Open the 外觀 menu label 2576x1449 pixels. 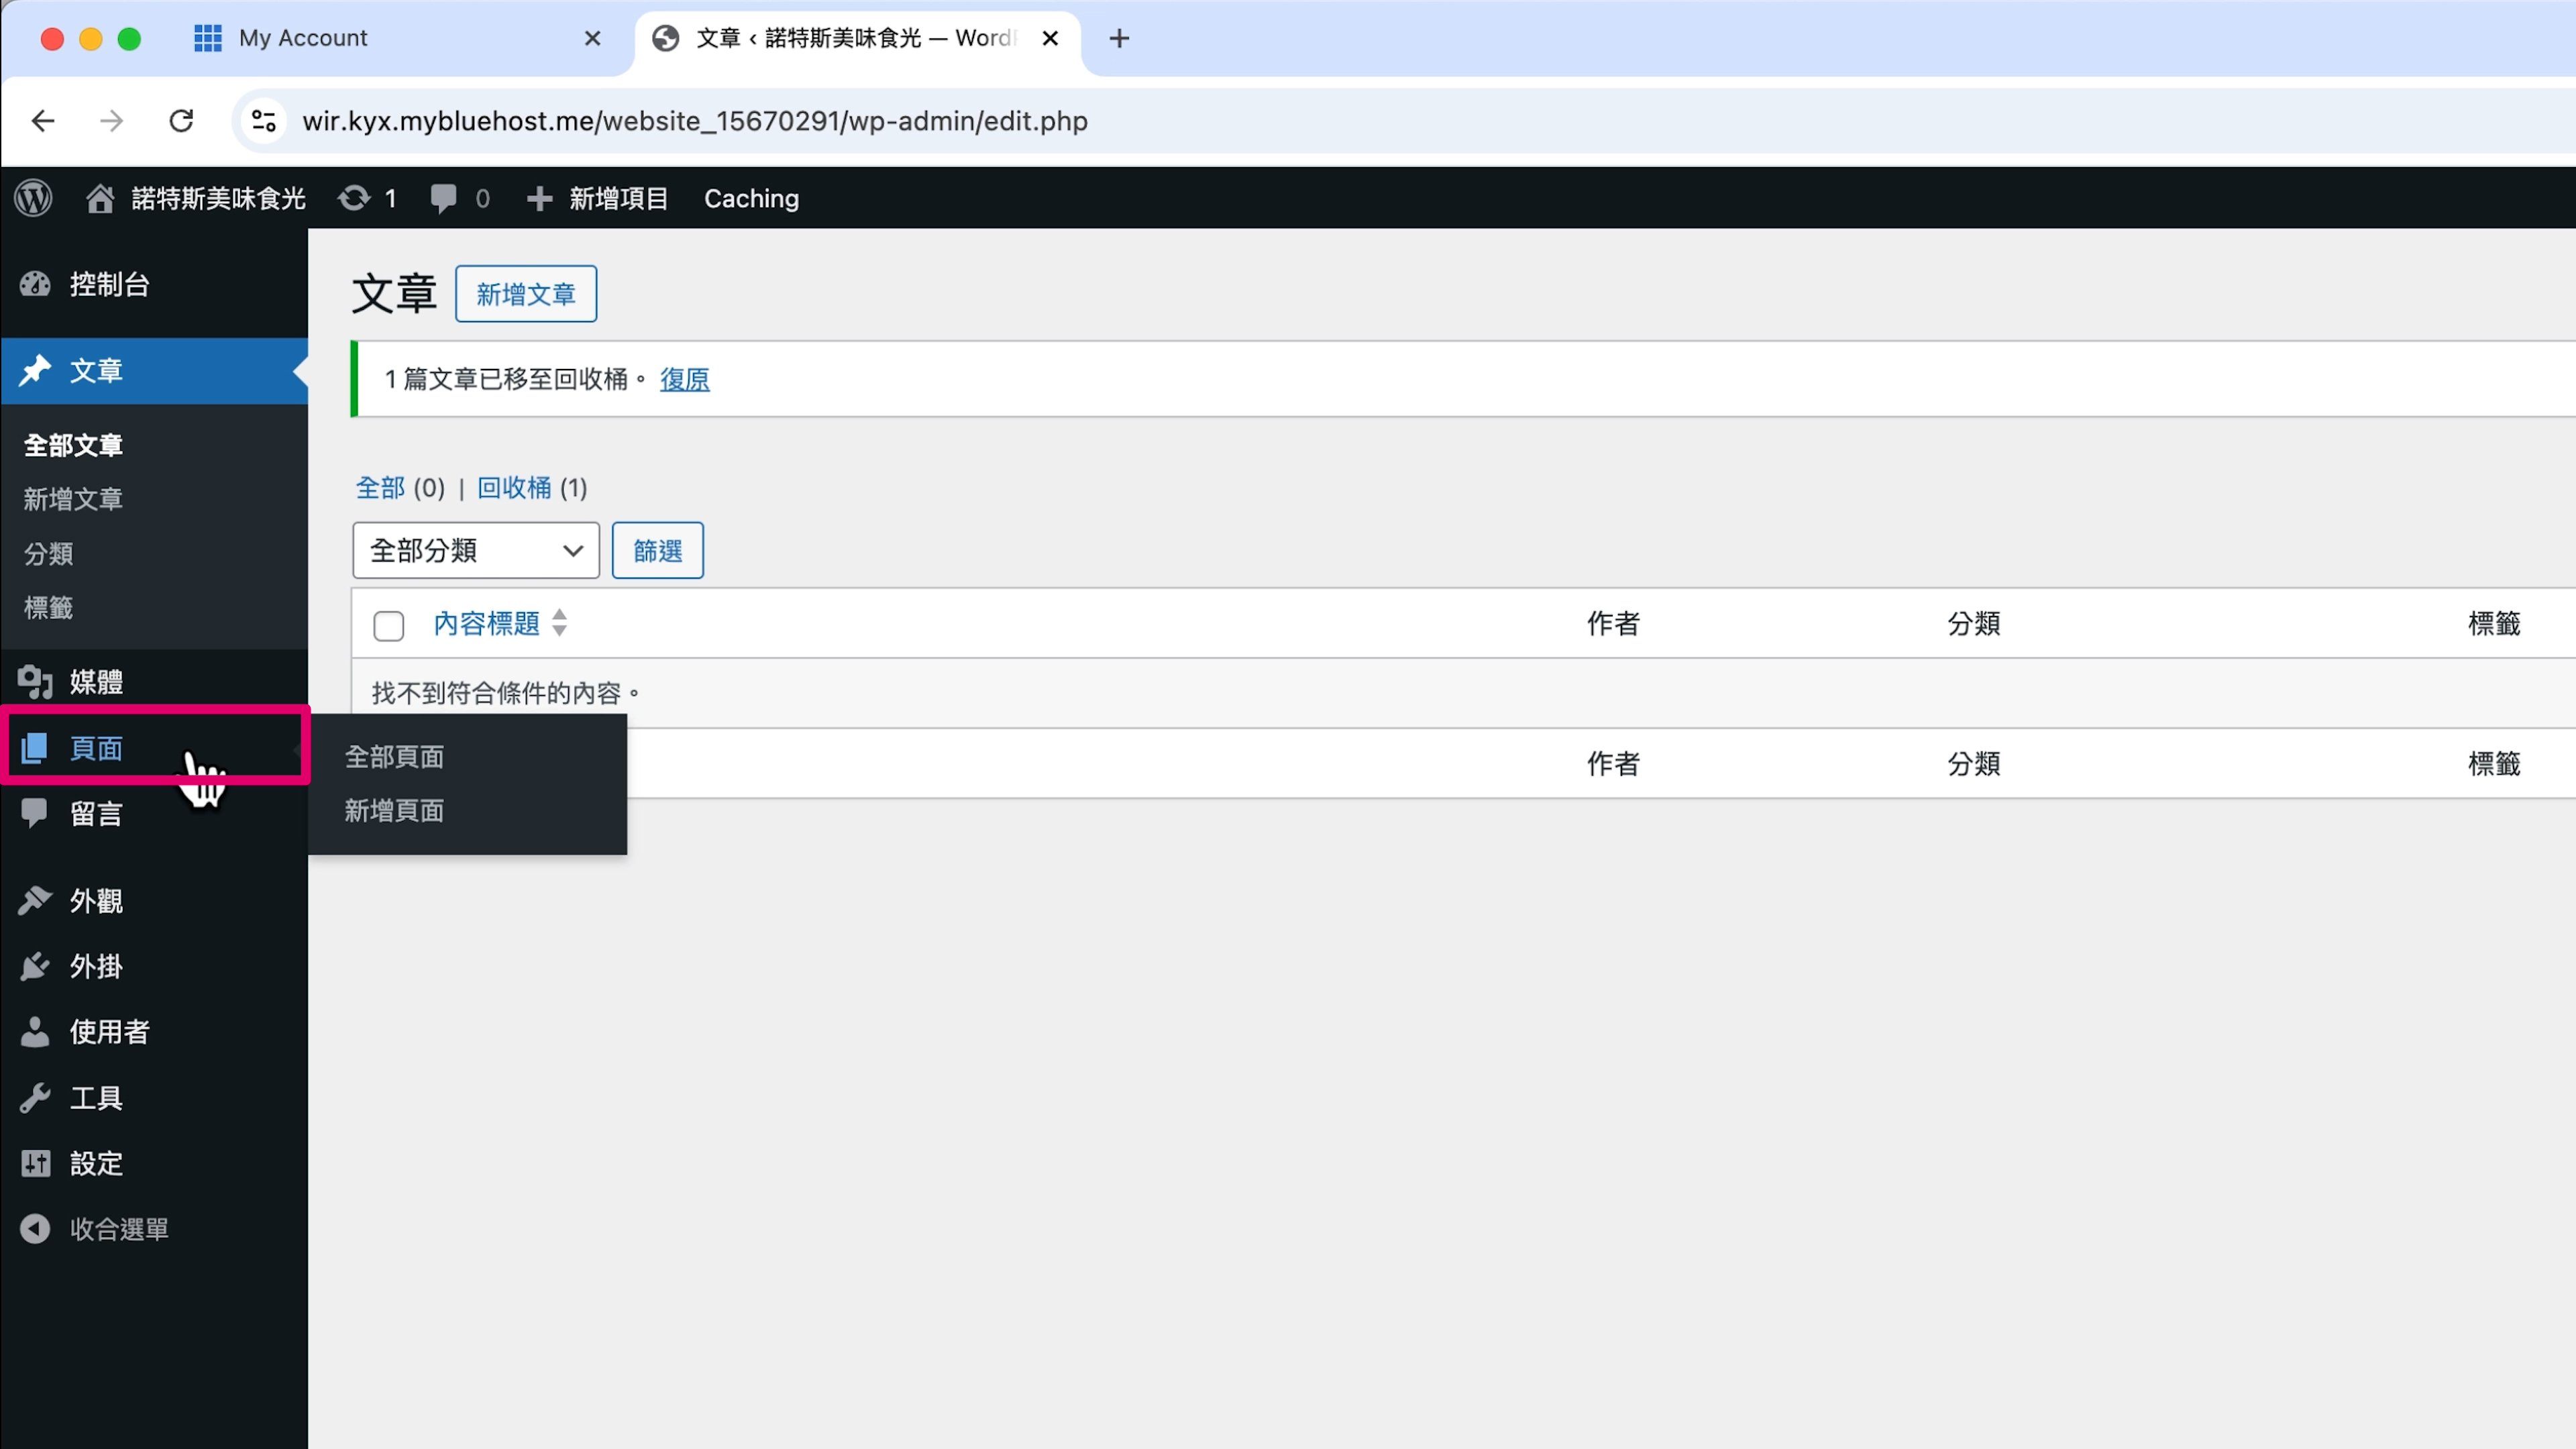(96, 901)
